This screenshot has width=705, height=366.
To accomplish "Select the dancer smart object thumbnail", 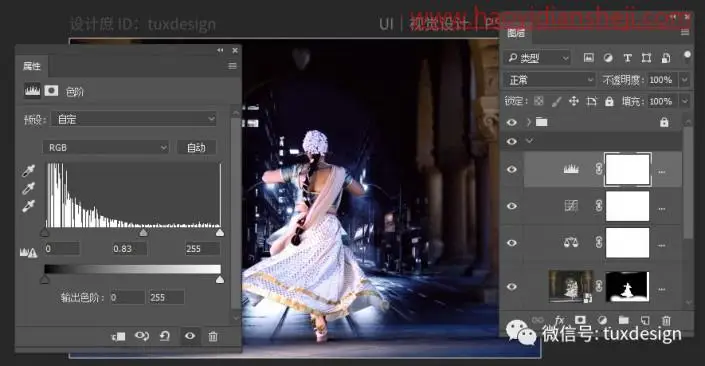I will click(571, 286).
